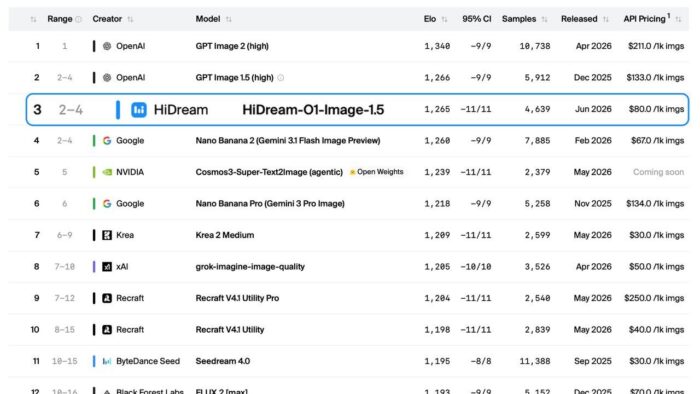Open the info icon next to GPT Image 1.5 (high)

pyautogui.click(x=280, y=78)
